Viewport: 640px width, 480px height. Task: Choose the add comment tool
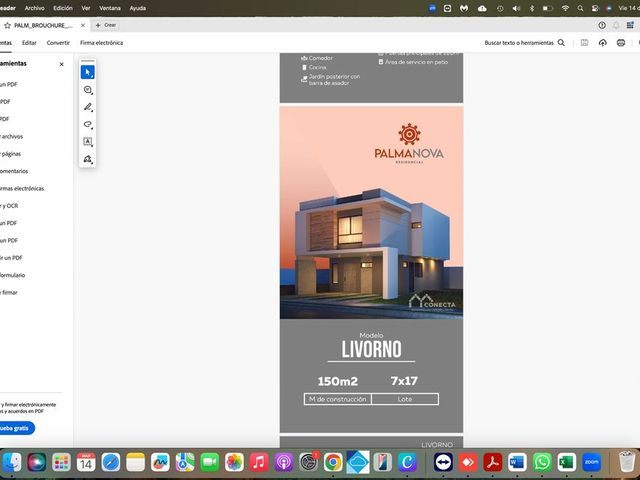pyautogui.click(x=87, y=90)
